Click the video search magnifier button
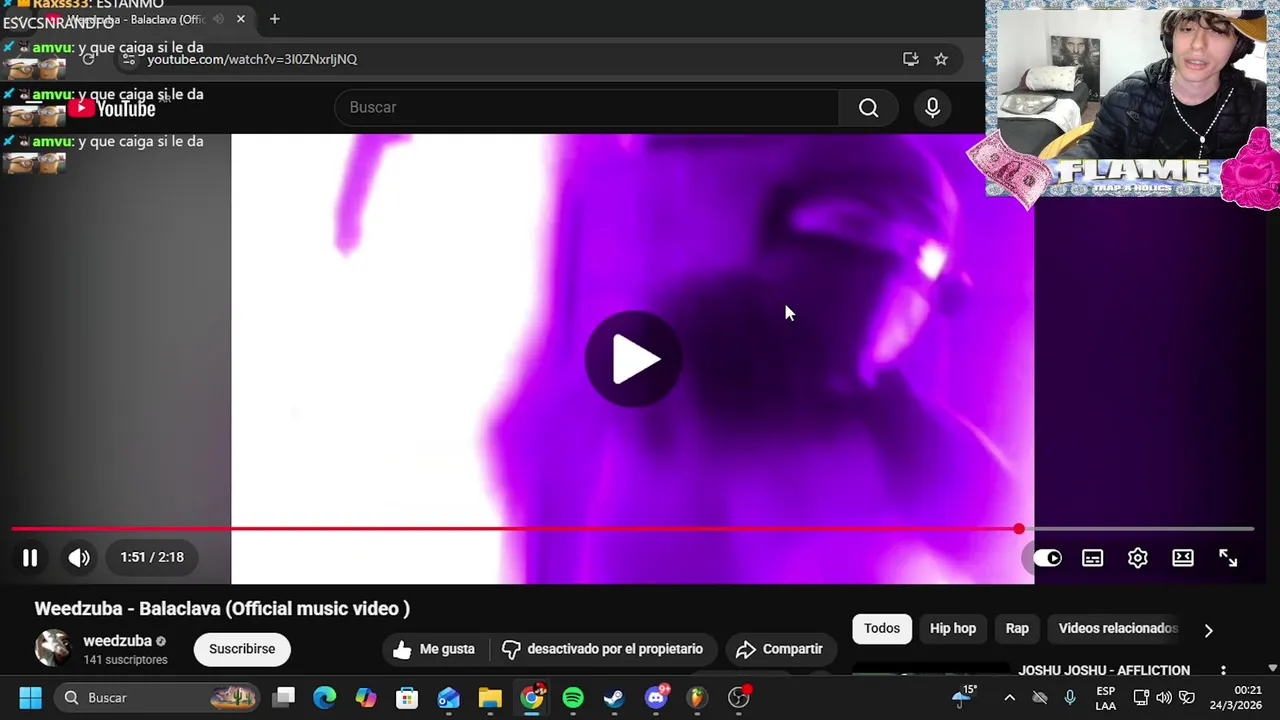Image resolution: width=1280 pixels, height=720 pixels. click(868, 107)
